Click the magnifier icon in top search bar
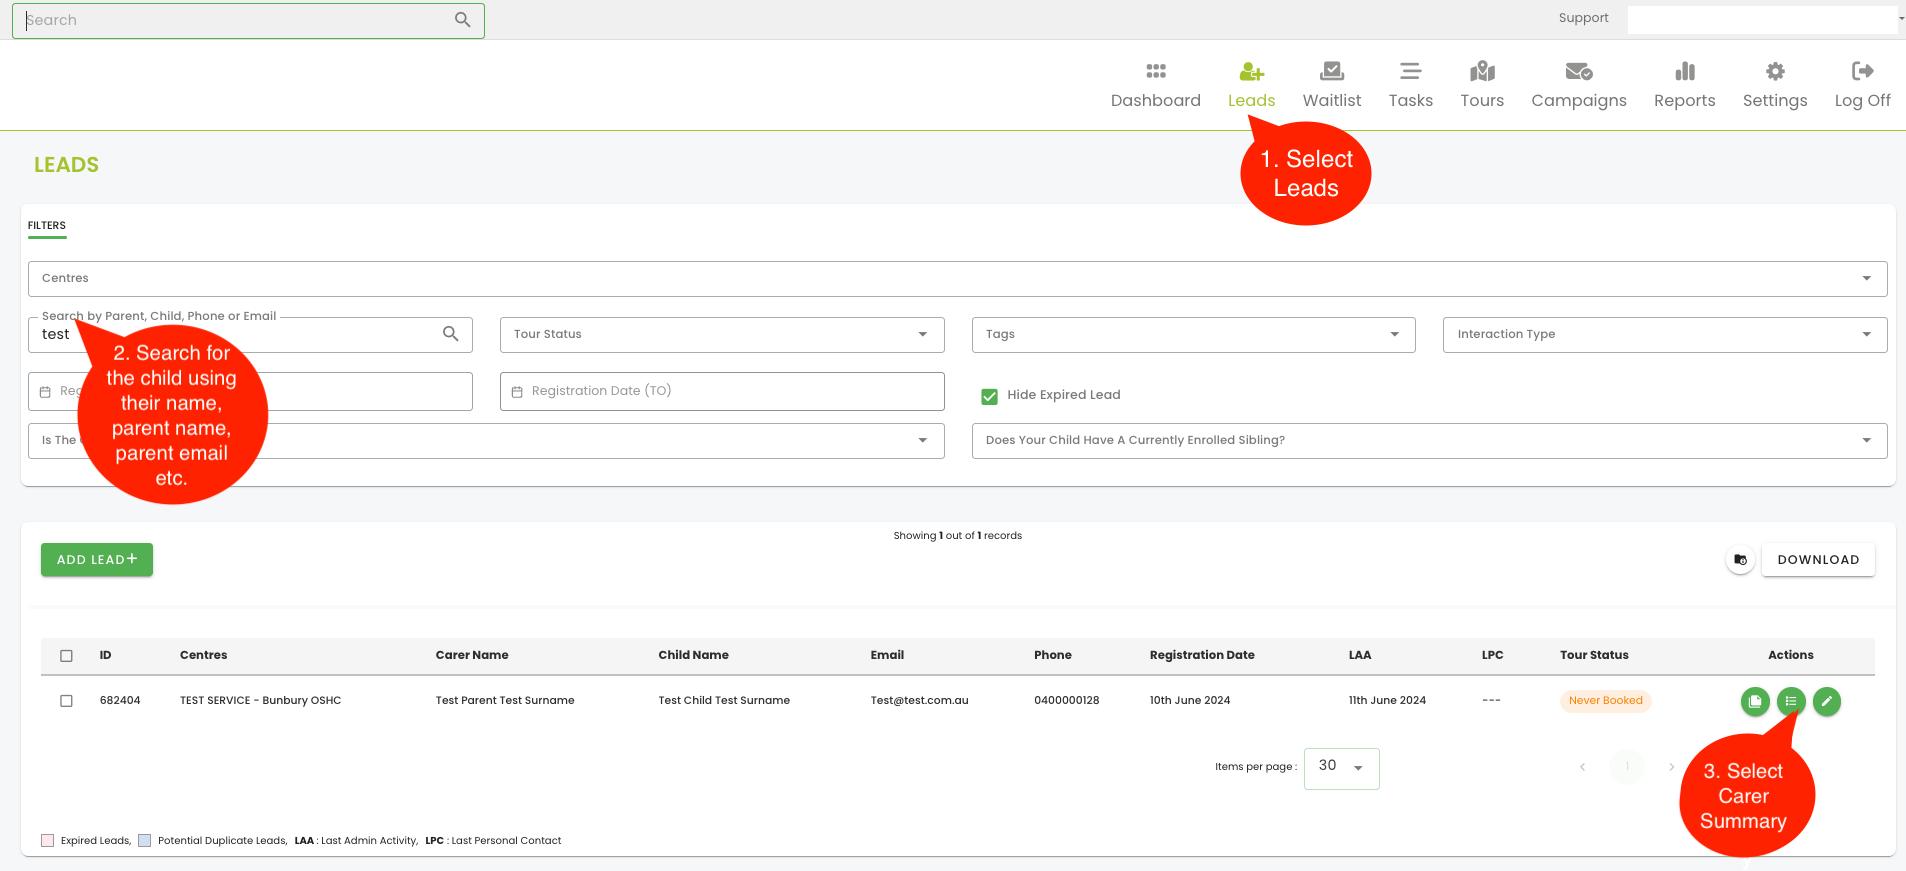The height and width of the screenshot is (871, 1906). point(462,20)
